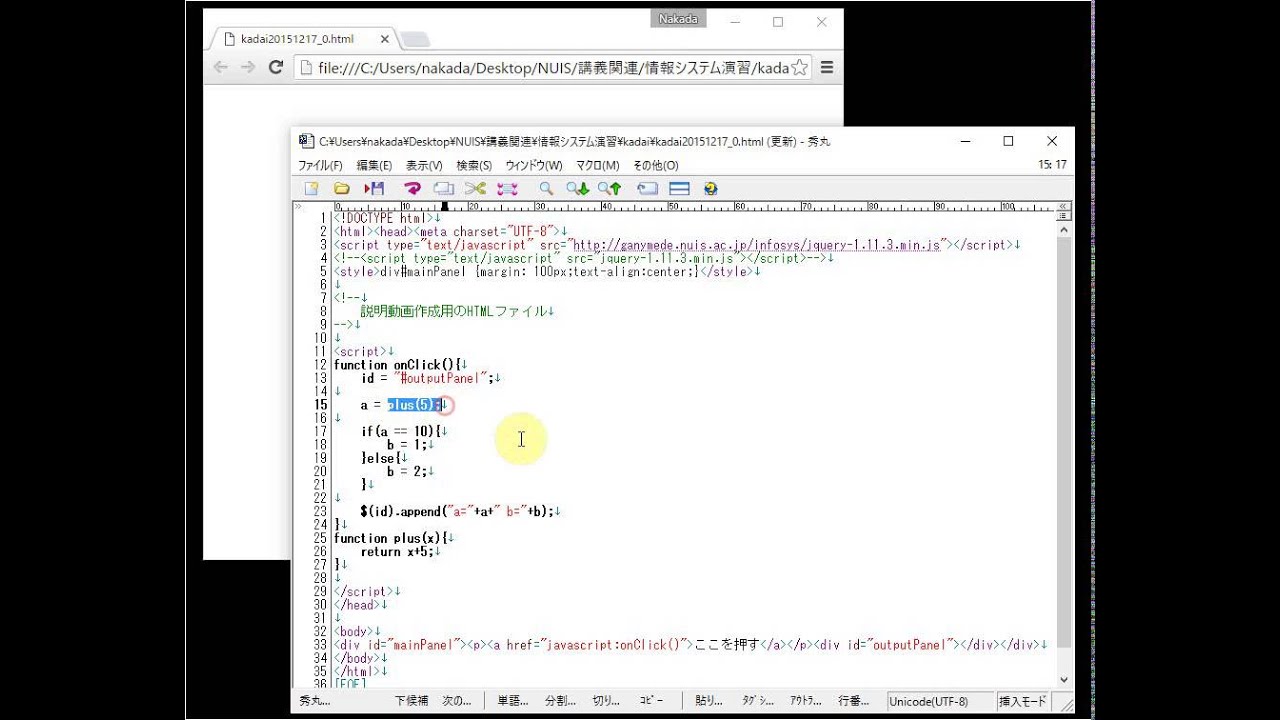The width and height of the screenshot is (1280, 720).
Task: Open the その他(O) menu
Action: pyautogui.click(x=656, y=165)
